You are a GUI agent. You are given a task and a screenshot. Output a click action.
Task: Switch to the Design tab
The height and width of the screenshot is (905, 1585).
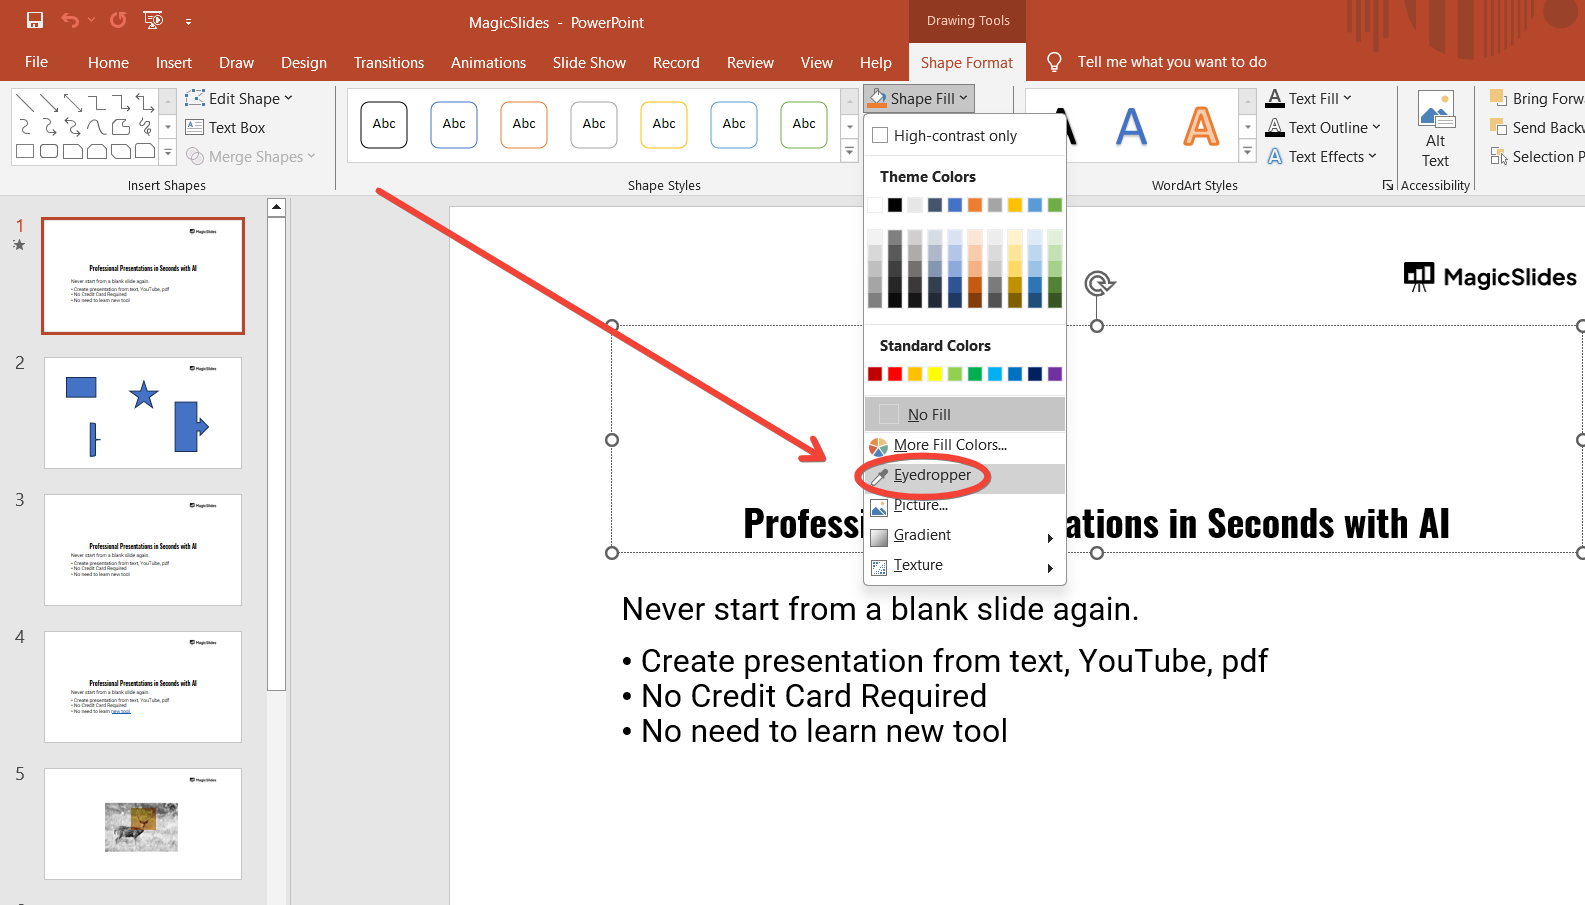(x=303, y=63)
